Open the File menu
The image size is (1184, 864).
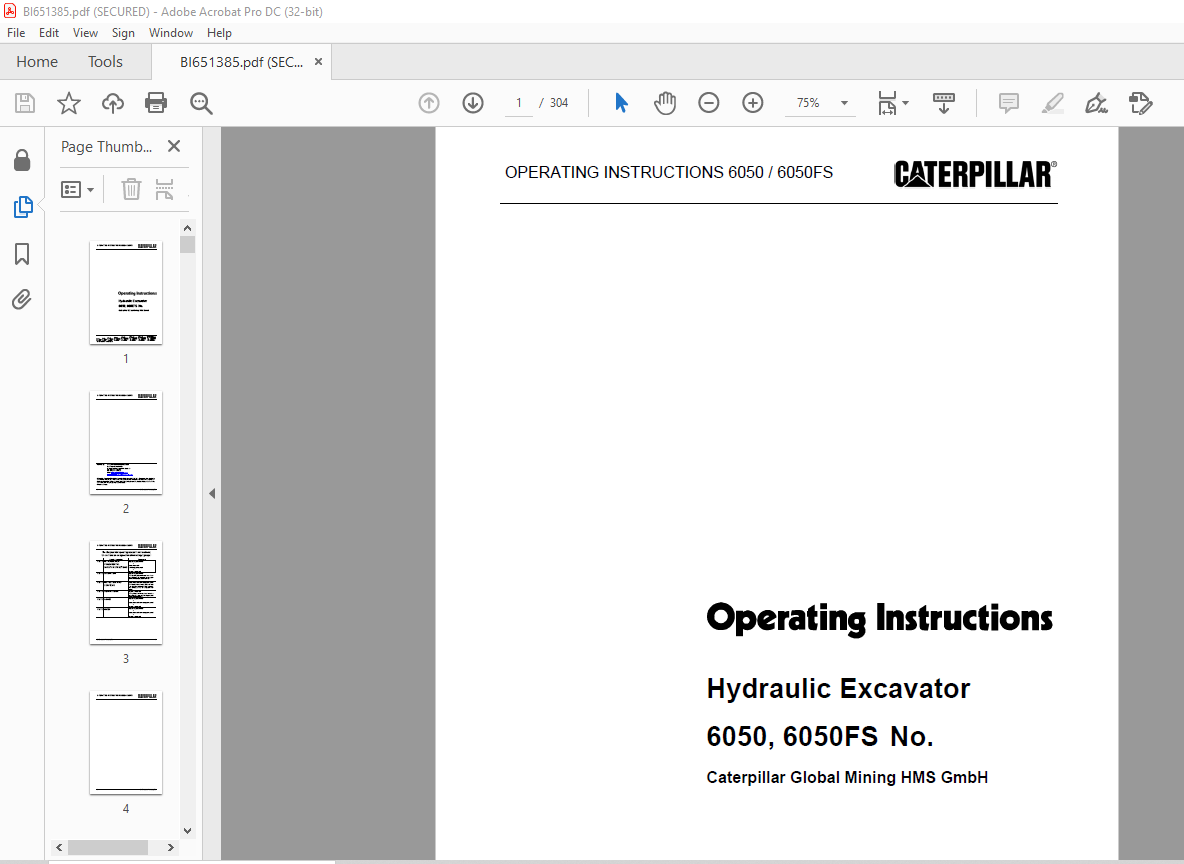[16, 32]
